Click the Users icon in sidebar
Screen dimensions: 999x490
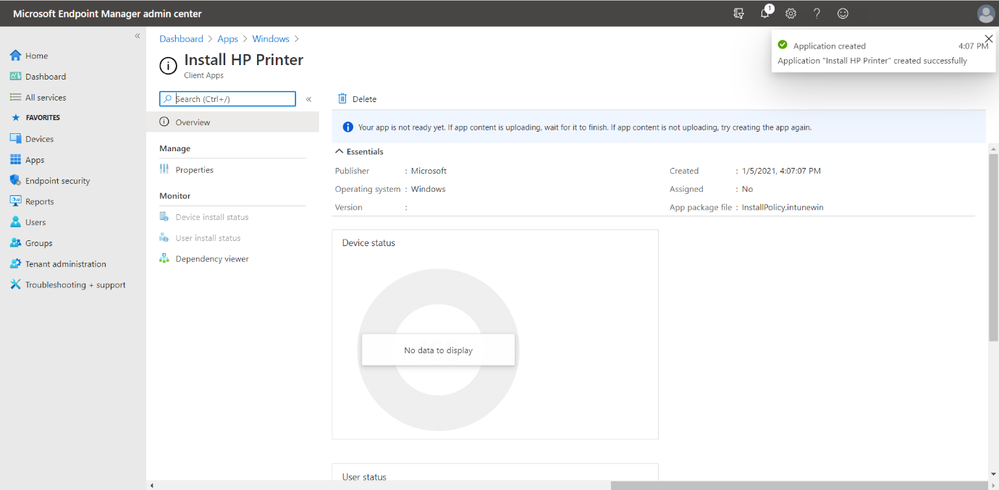click(16, 222)
